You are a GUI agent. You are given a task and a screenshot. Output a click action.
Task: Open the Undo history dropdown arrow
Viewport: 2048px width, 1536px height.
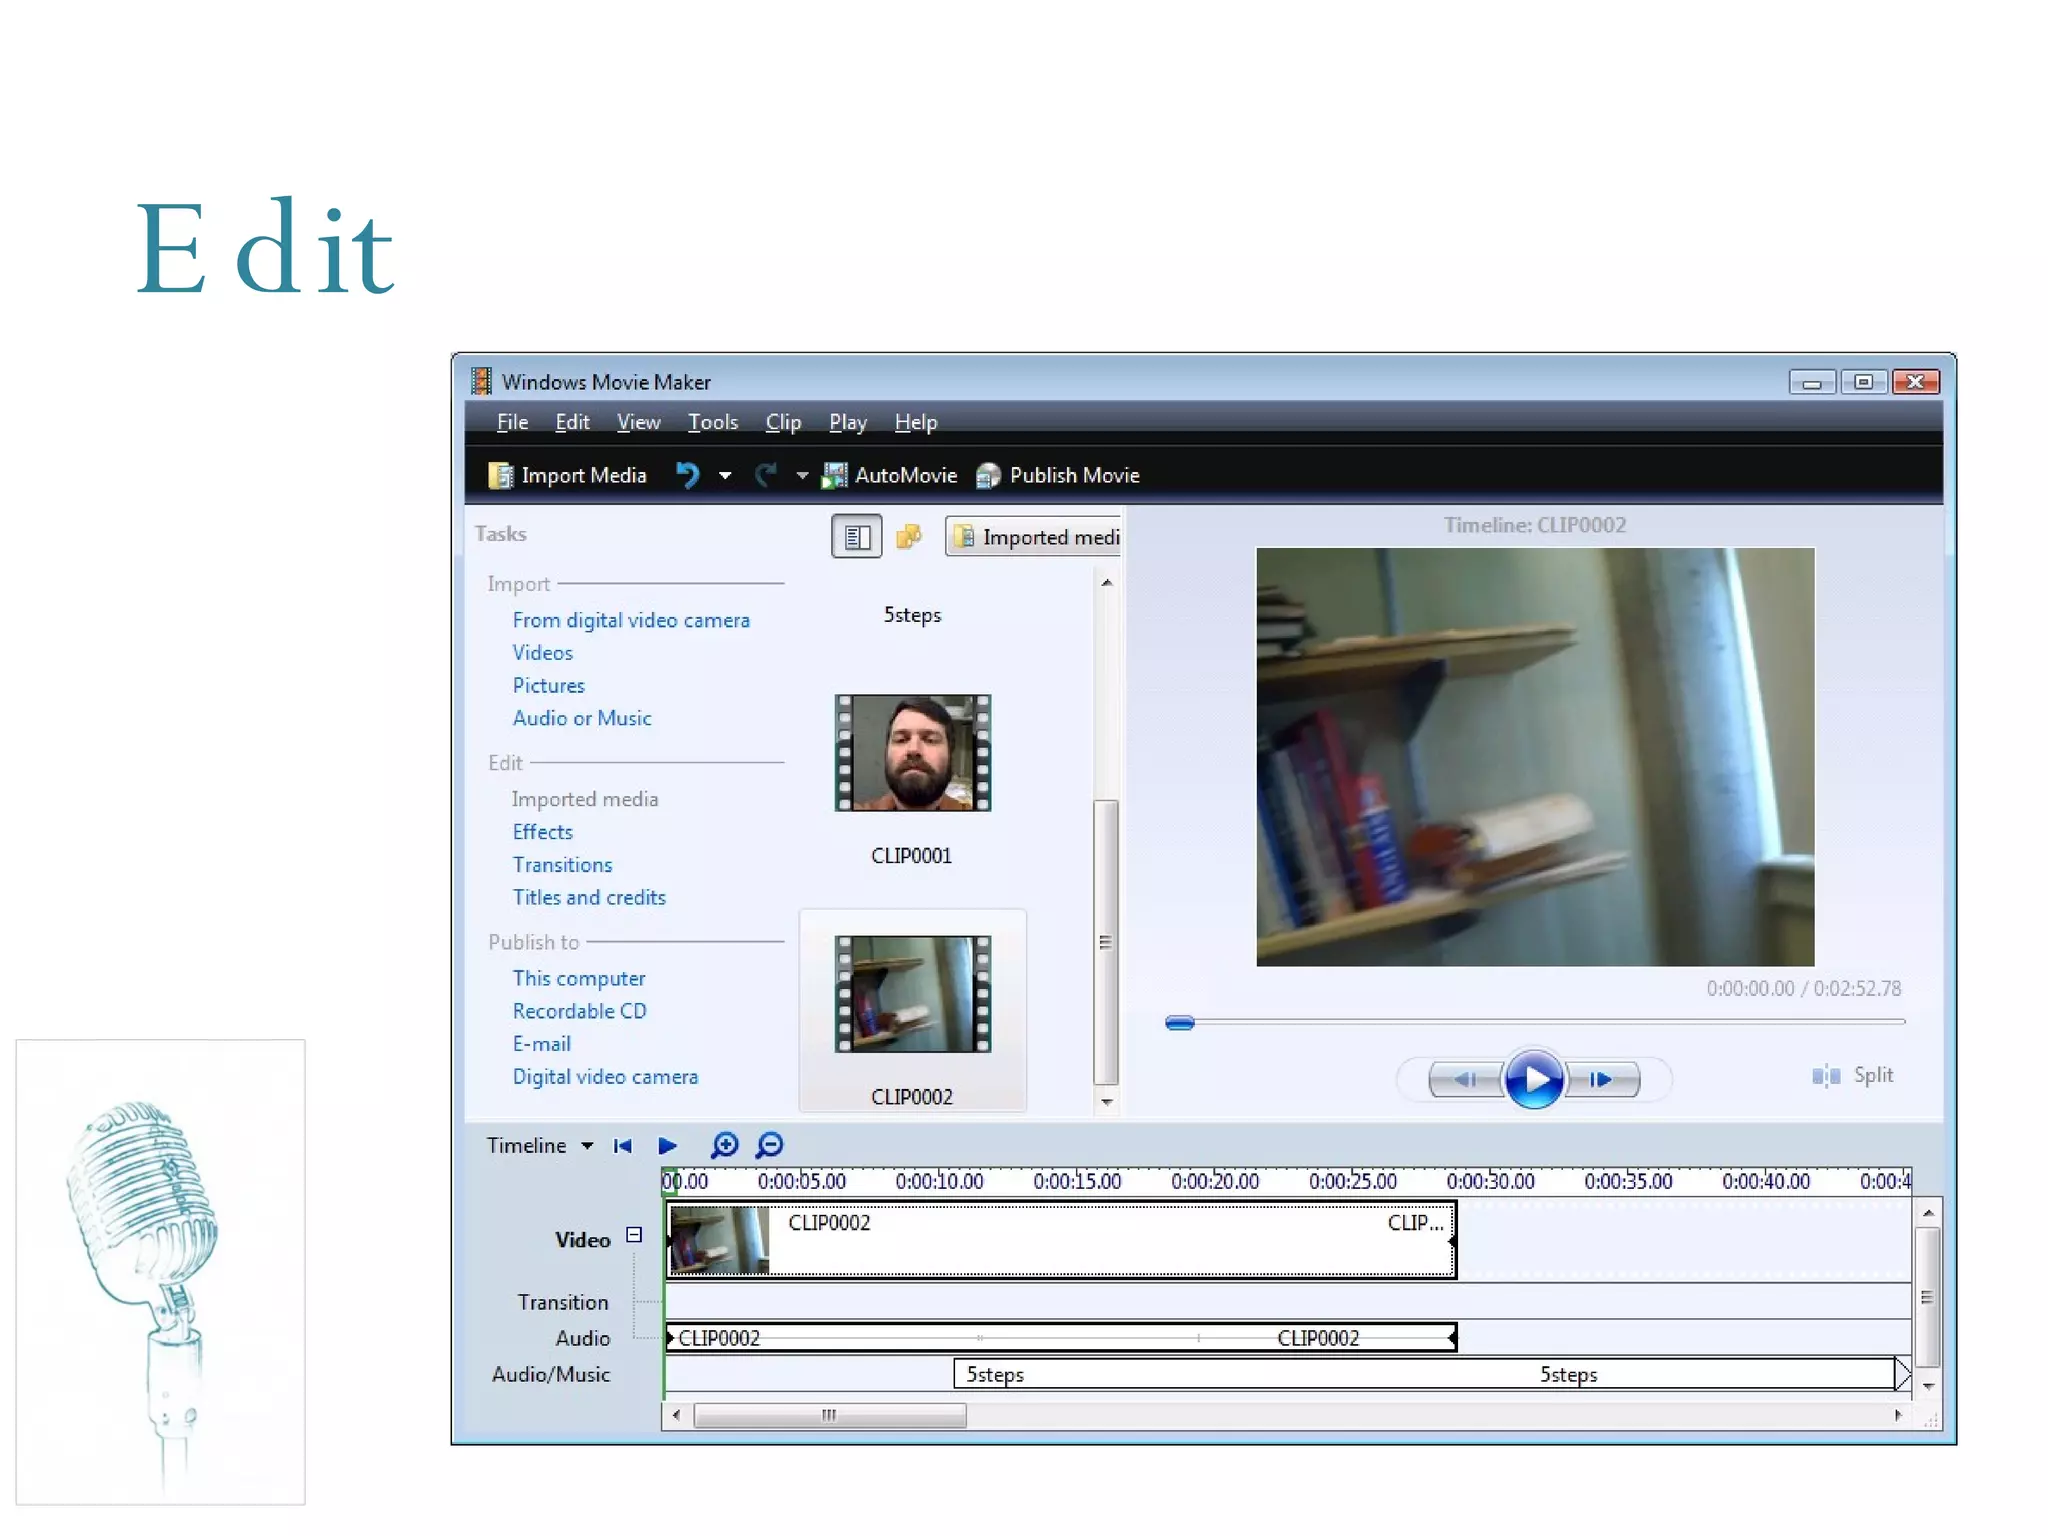point(725,476)
